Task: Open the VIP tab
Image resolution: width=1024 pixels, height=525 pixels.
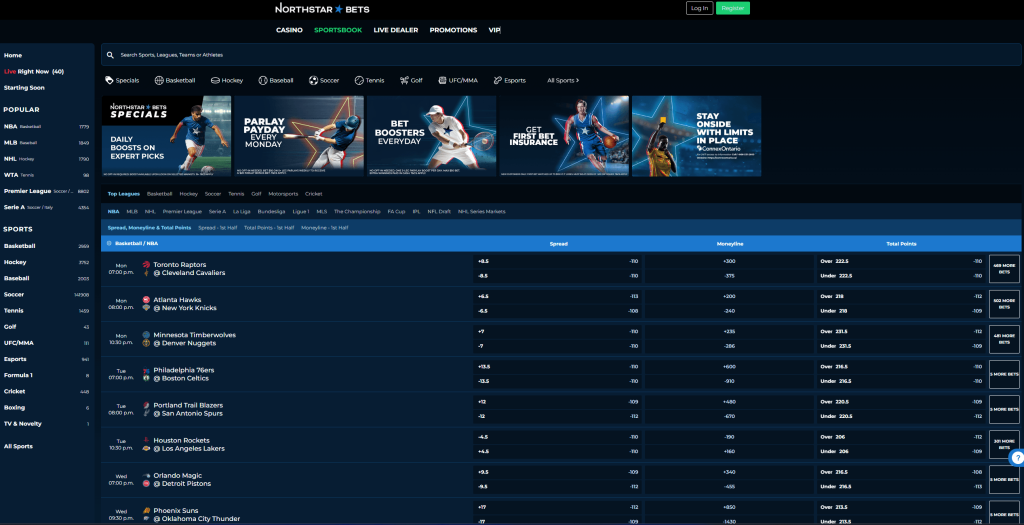Action: coord(494,30)
